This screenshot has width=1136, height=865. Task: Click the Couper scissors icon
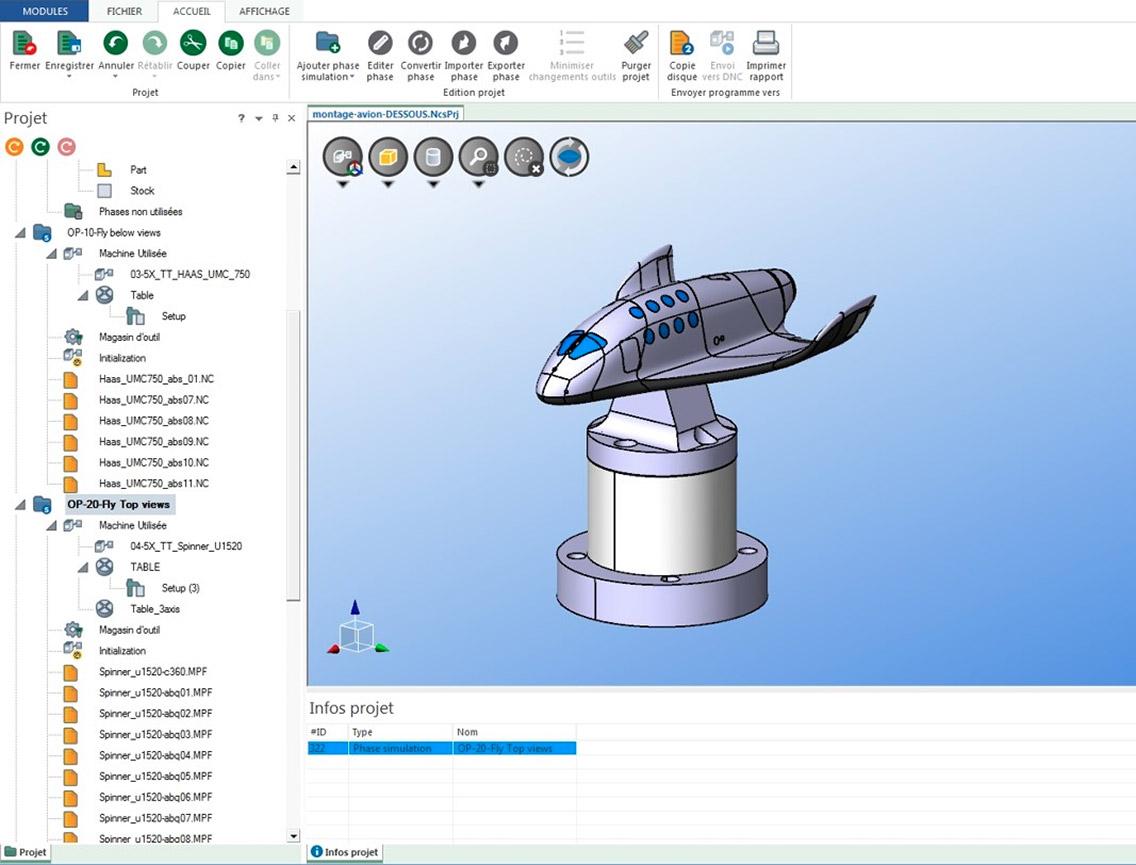coord(193,43)
